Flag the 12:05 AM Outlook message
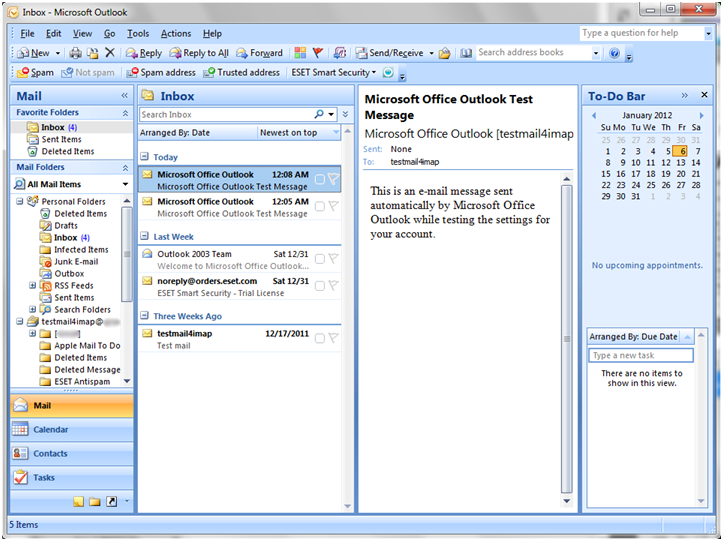 (333, 206)
